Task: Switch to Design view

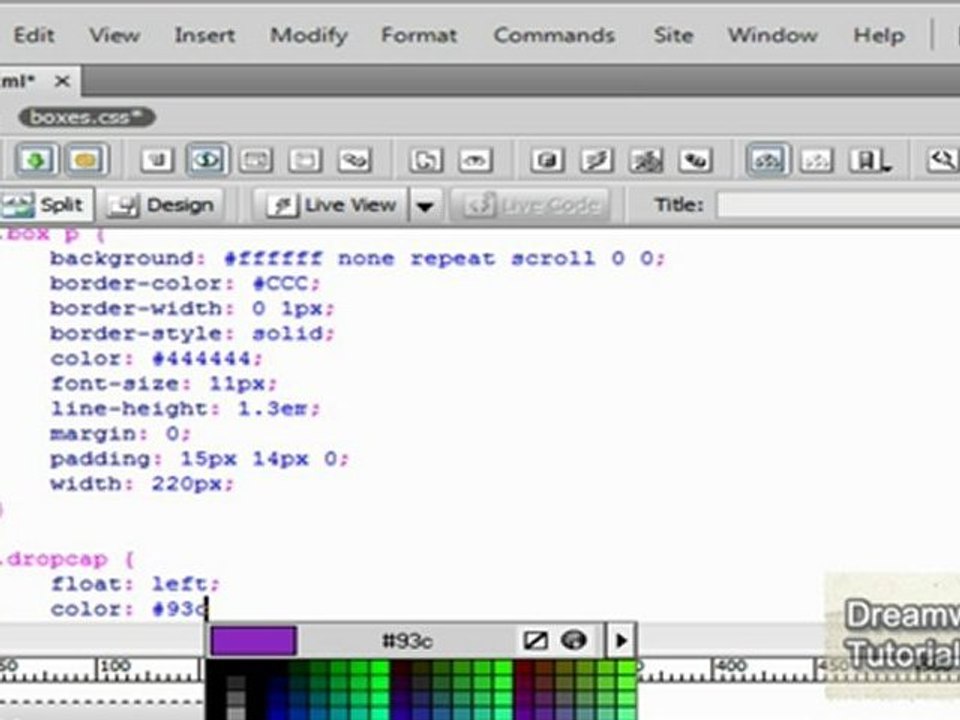Action: click(161, 205)
